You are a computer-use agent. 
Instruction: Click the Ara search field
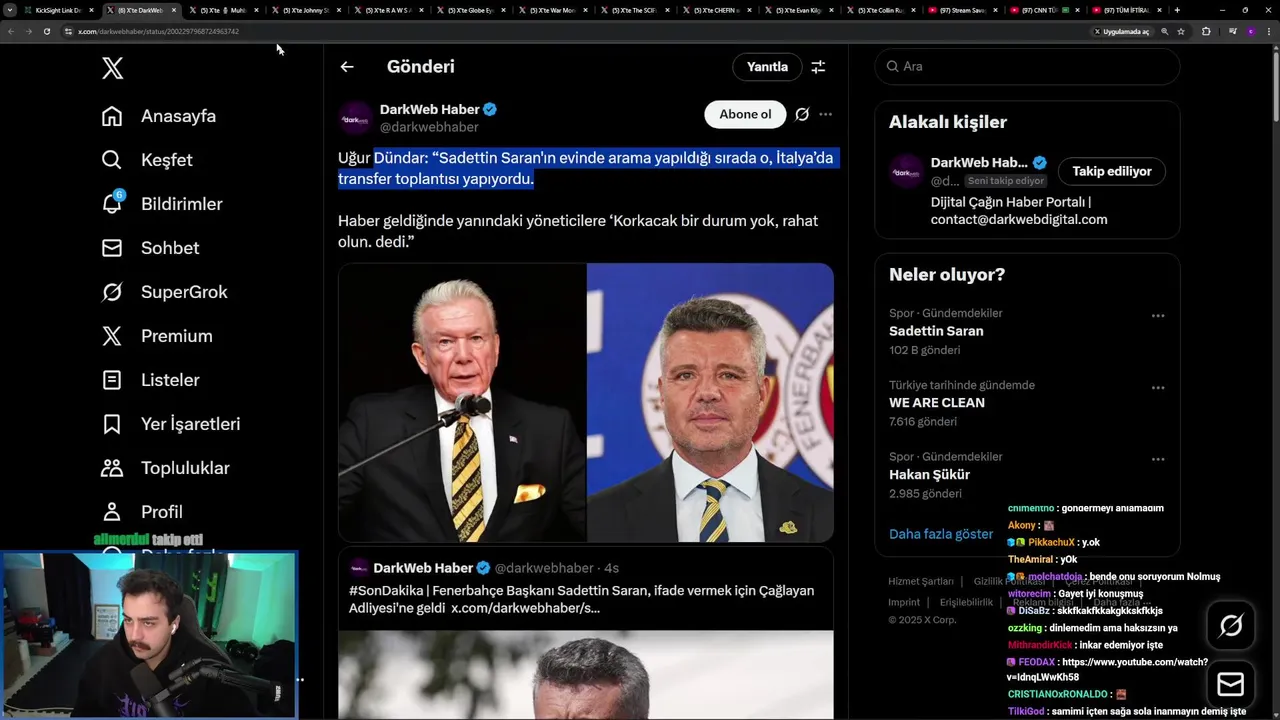(x=1027, y=66)
